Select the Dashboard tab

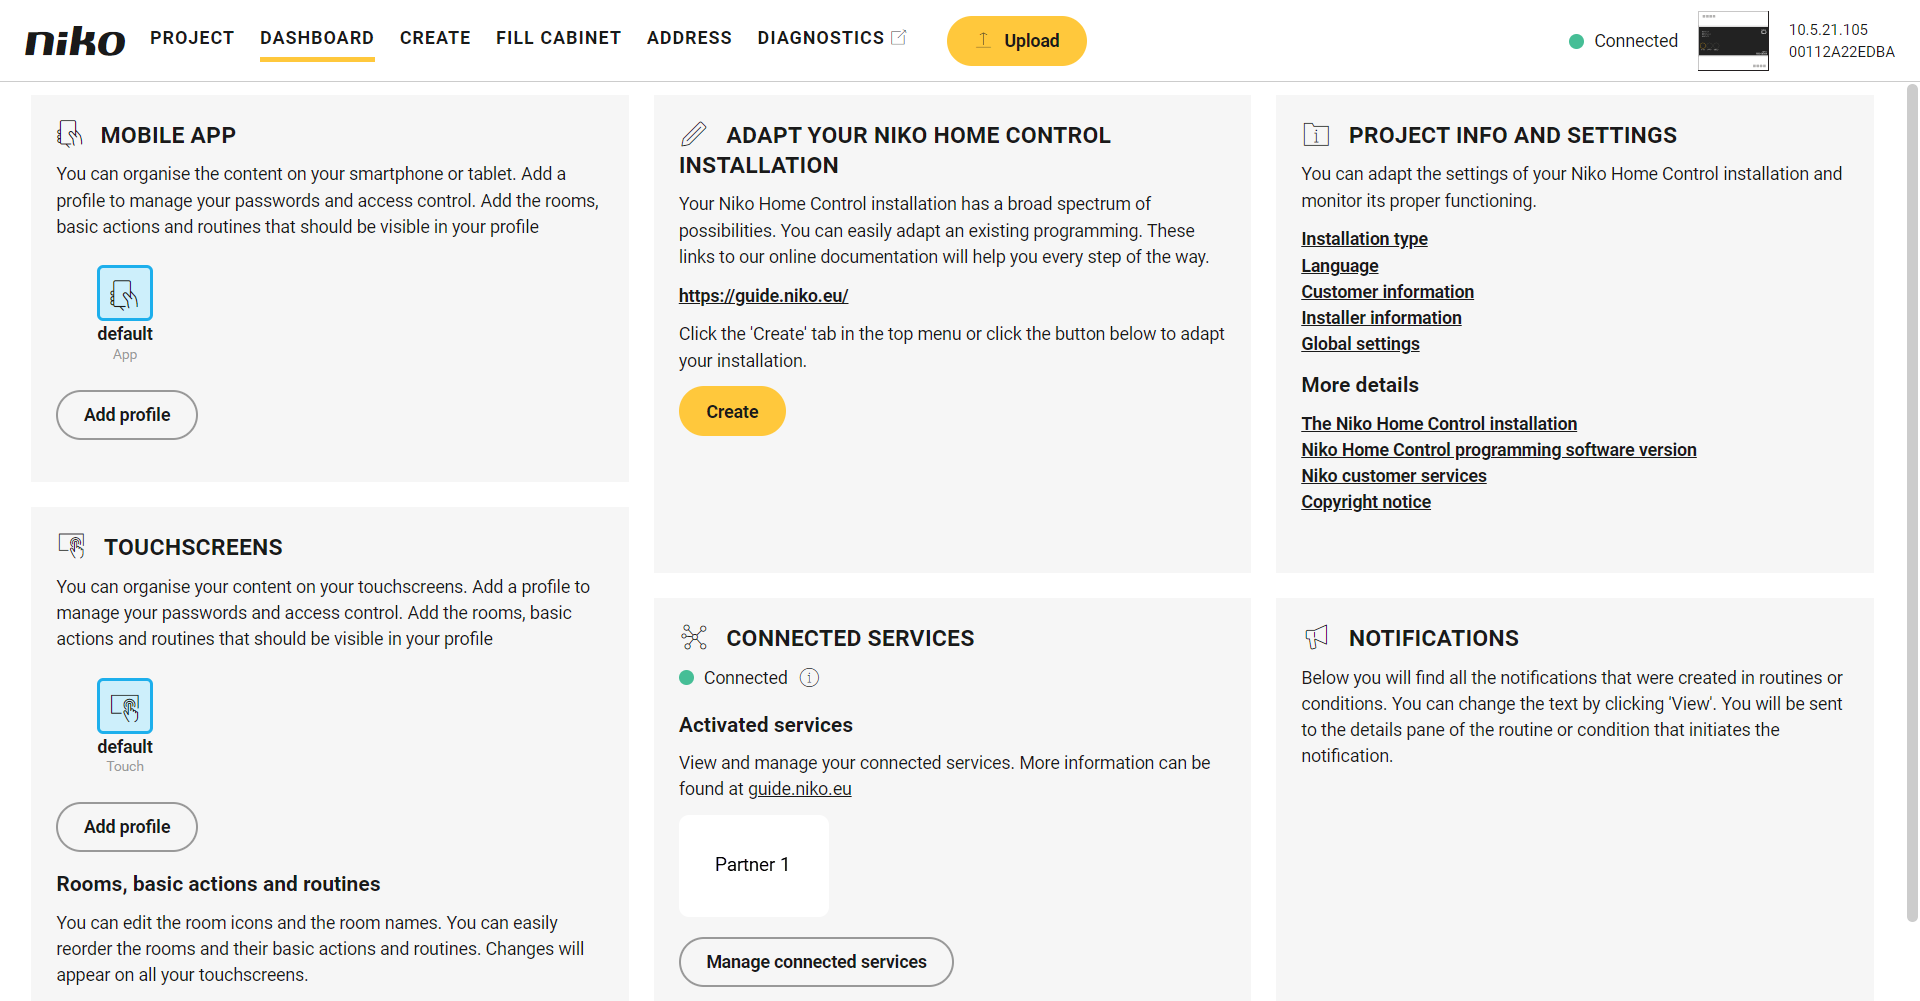[x=317, y=38]
